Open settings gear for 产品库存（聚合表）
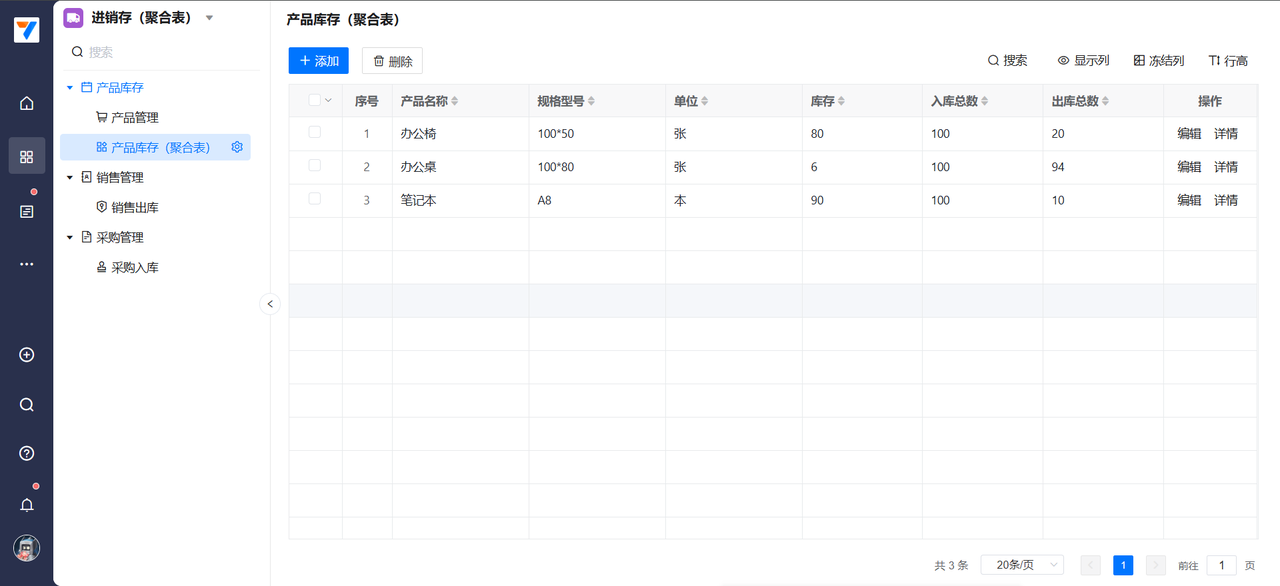 (x=237, y=147)
